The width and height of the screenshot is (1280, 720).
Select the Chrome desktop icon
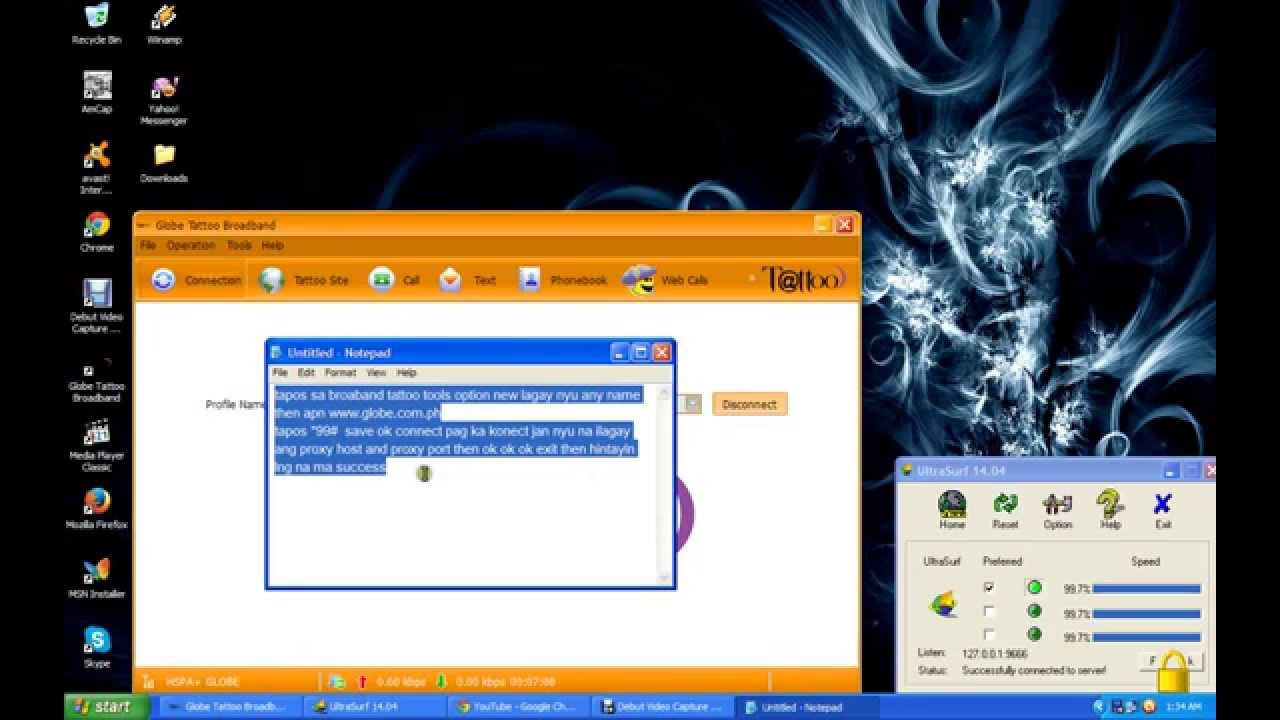pyautogui.click(x=97, y=231)
